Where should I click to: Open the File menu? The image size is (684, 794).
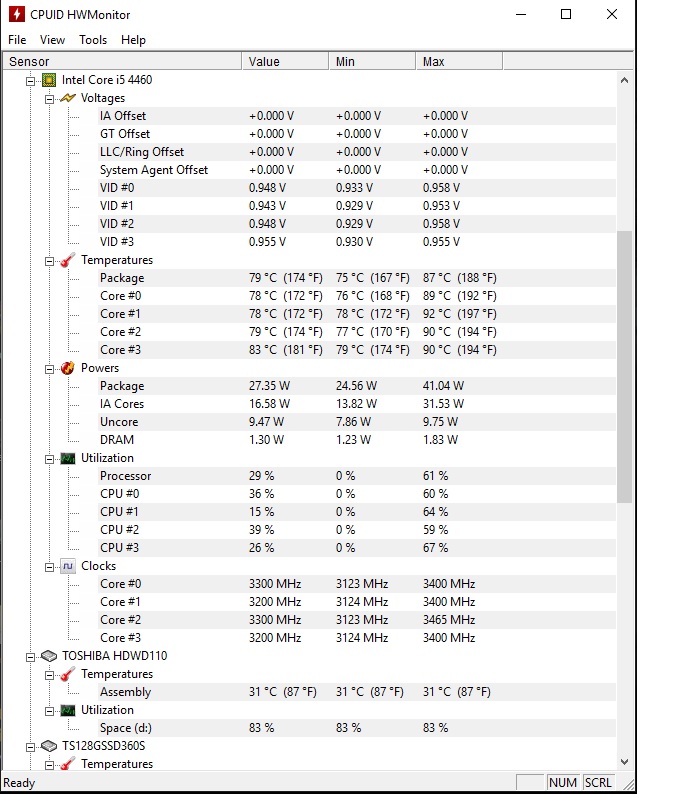[17, 40]
